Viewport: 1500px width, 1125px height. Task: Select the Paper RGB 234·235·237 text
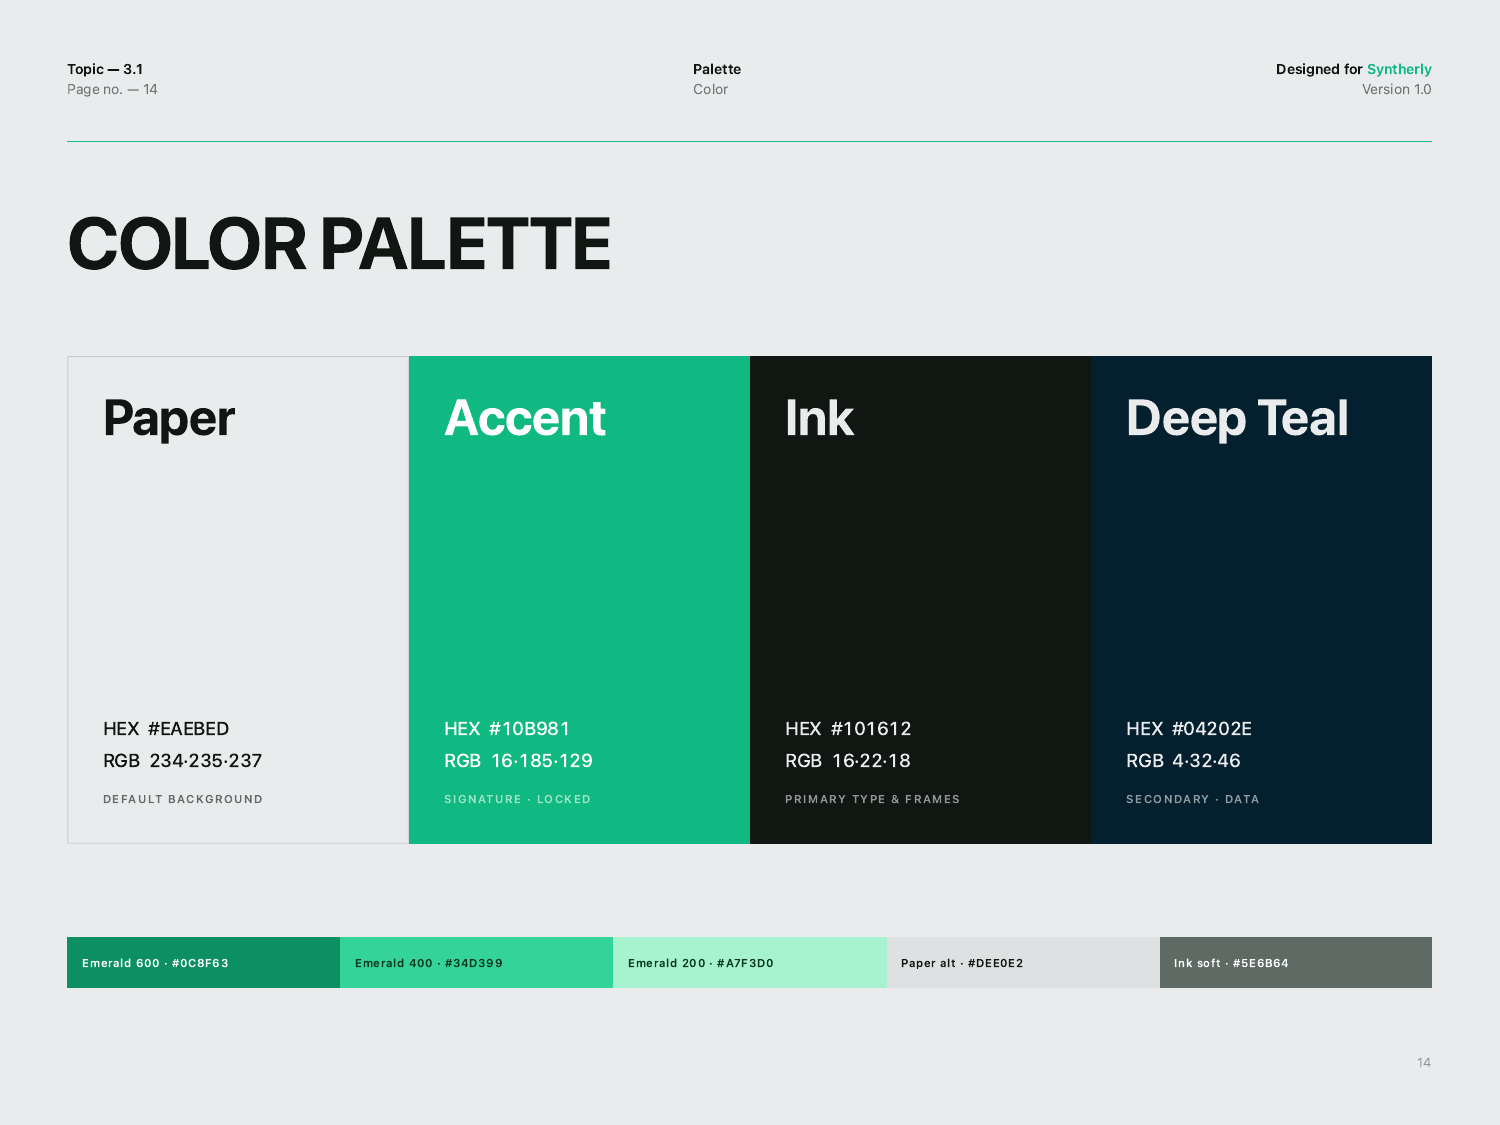coord(183,761)
